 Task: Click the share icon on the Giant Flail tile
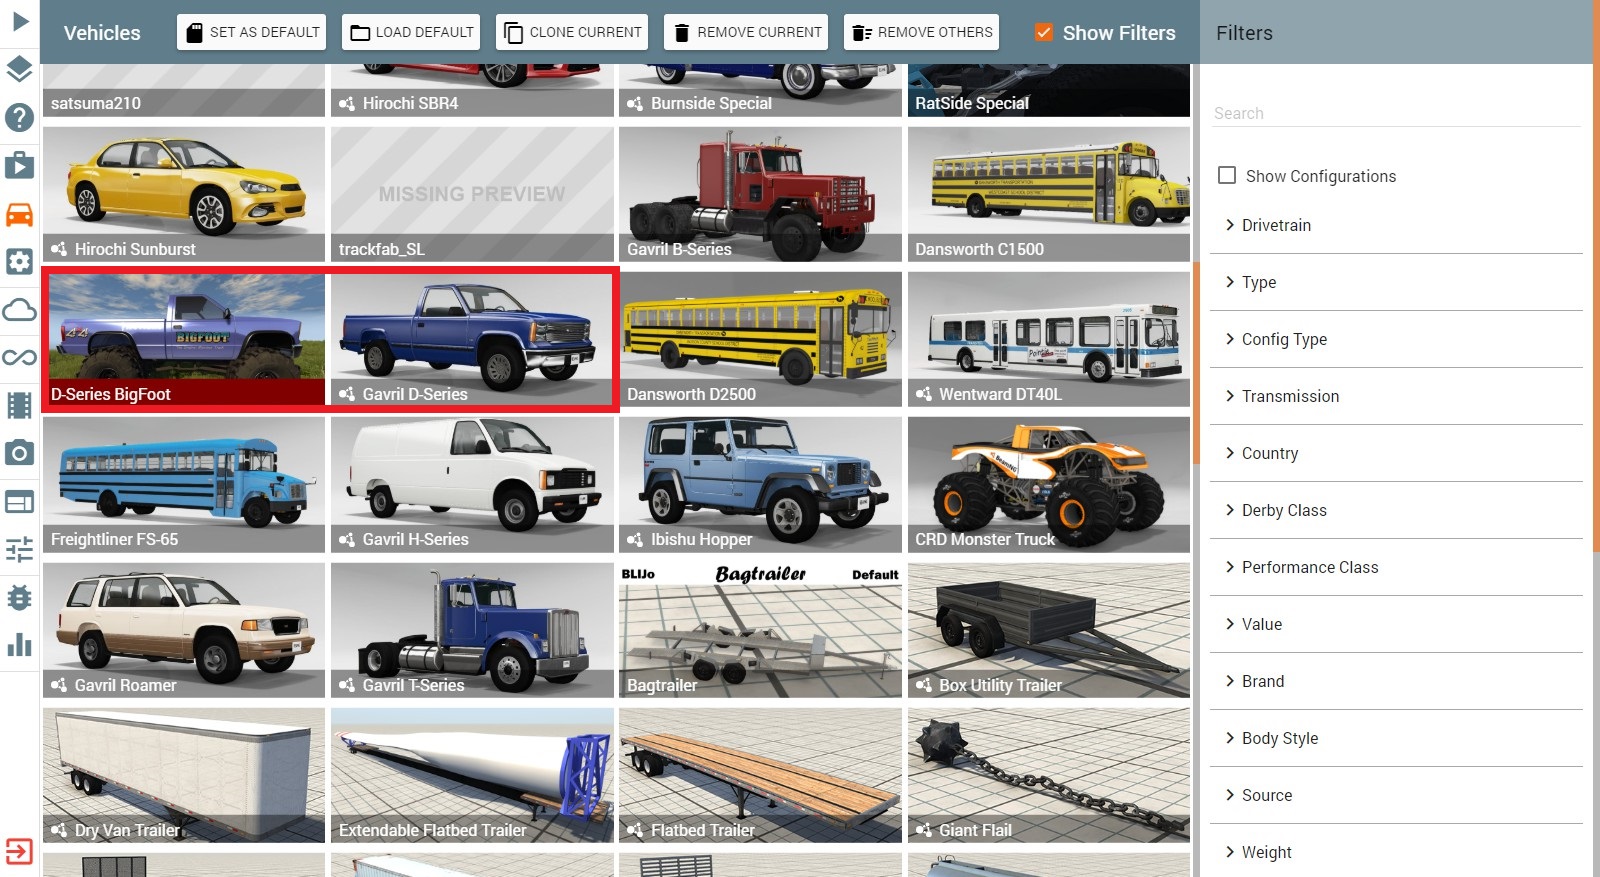click(x=923, y=830)
